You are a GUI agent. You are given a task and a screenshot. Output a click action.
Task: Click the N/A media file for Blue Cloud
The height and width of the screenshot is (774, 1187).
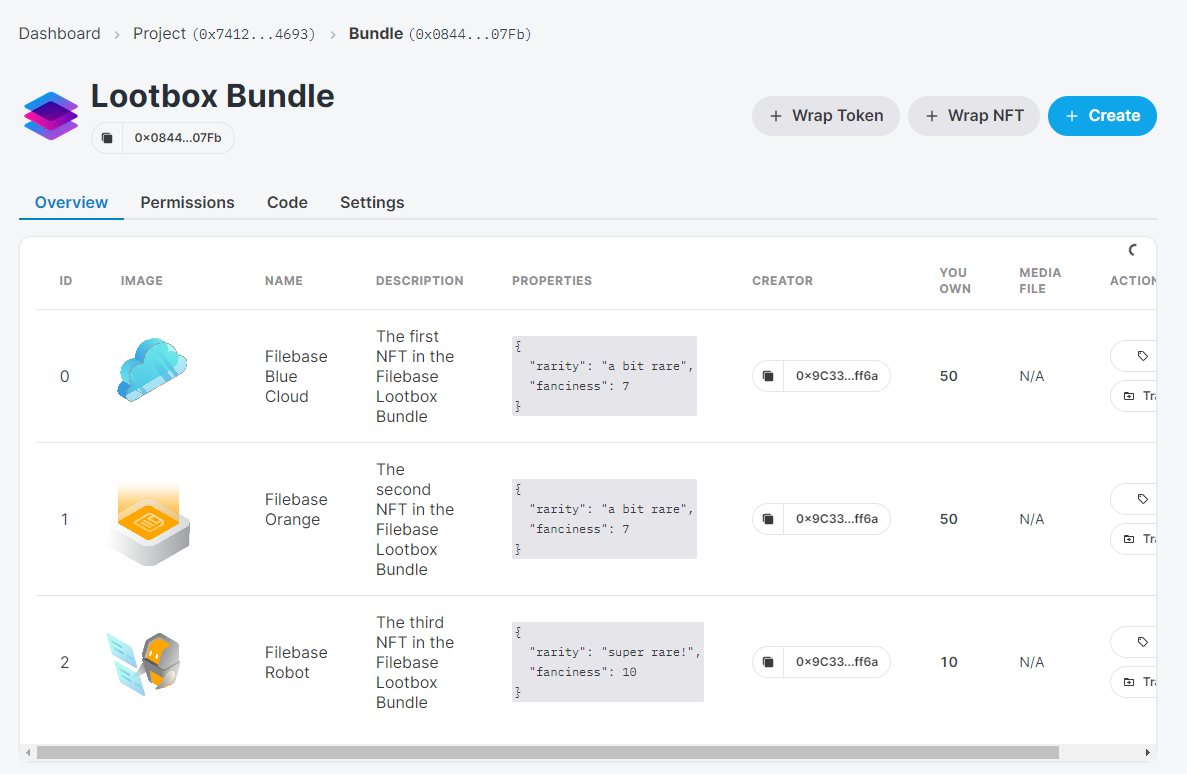coord(1032,376)
